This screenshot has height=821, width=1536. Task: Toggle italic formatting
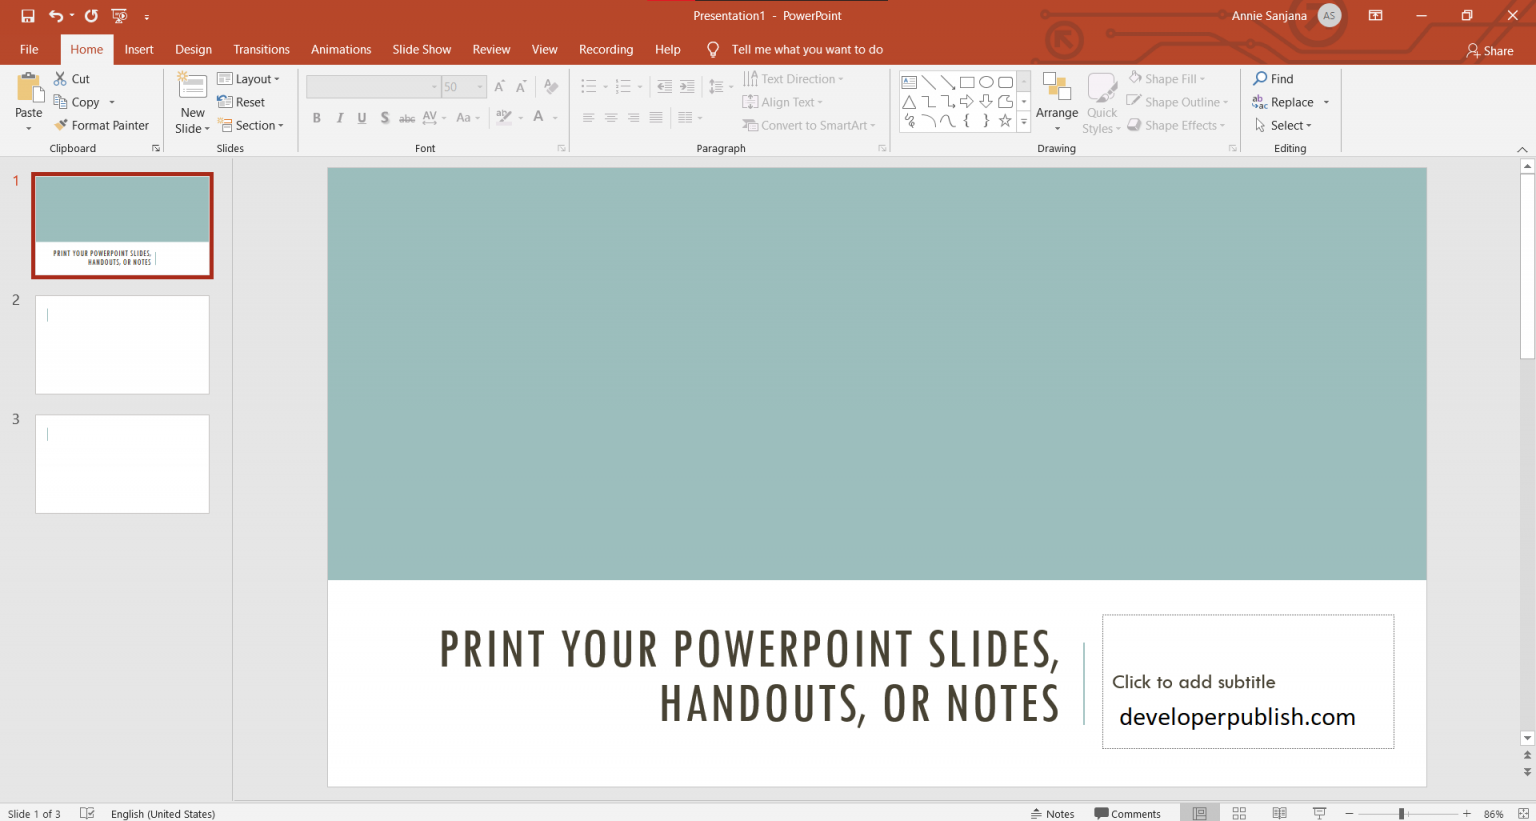[339, 117]
